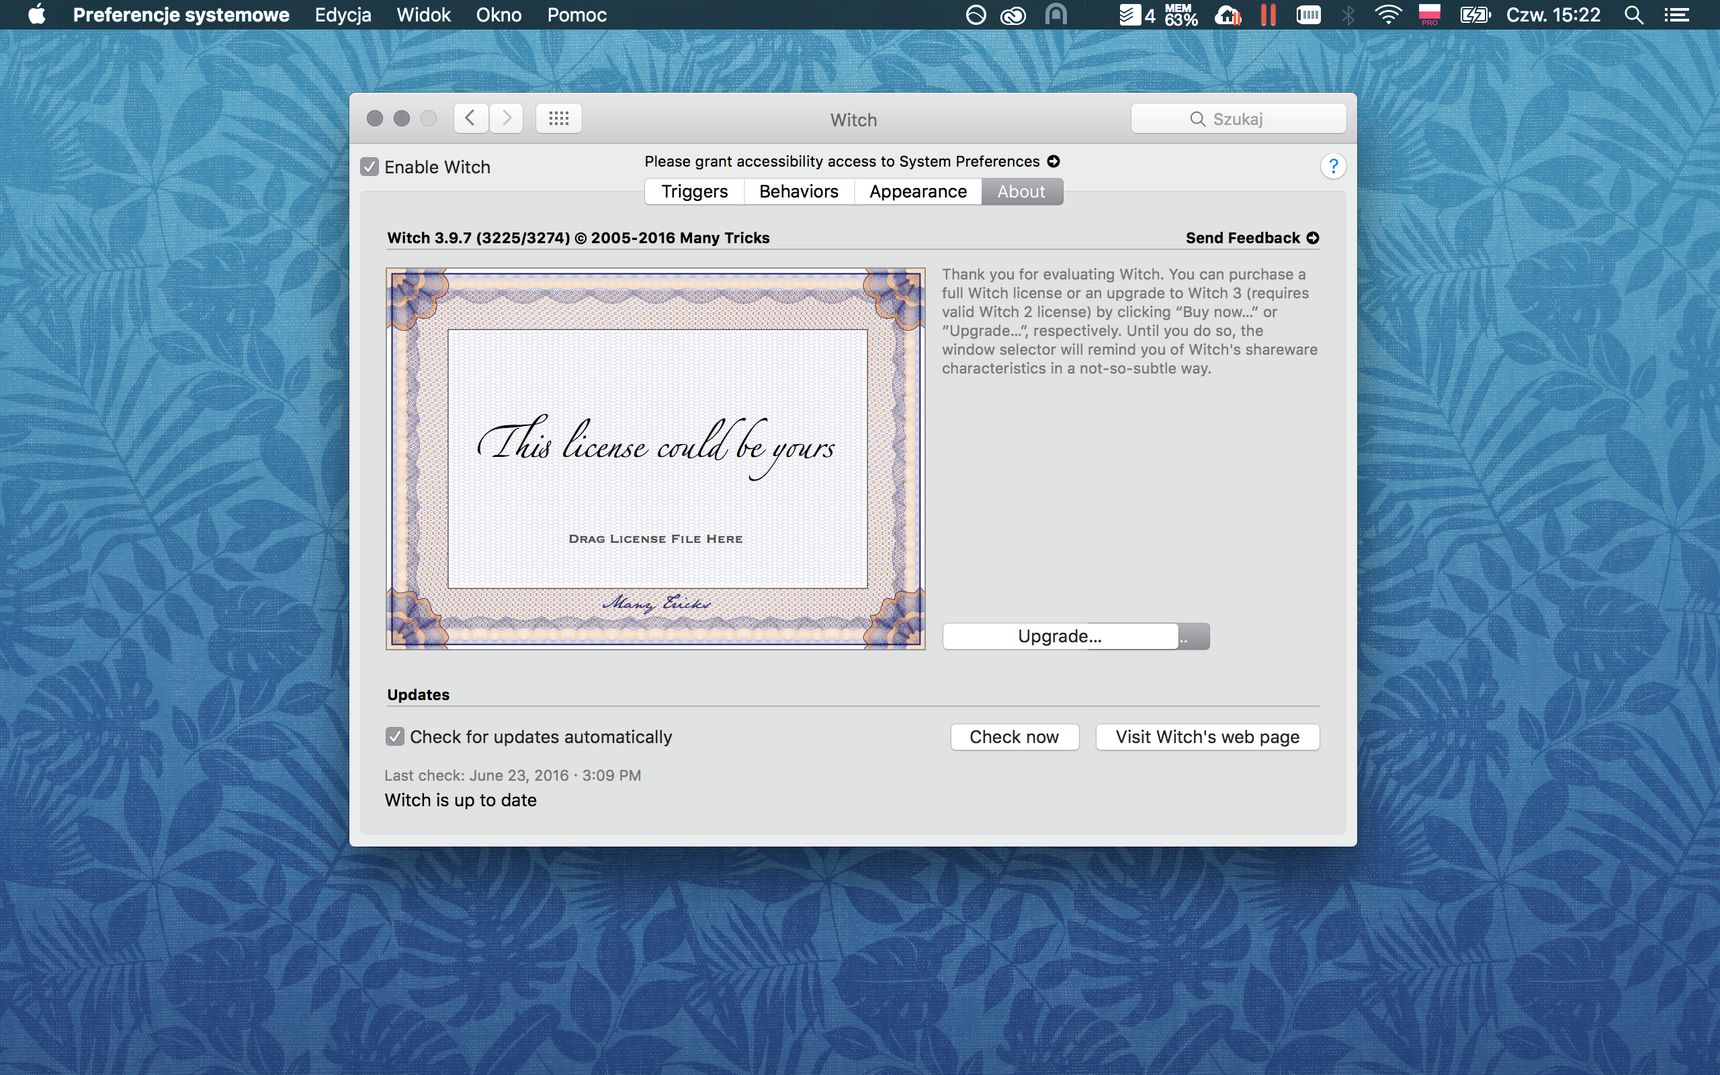This screenshot has height=1075, width=1720.
Task: Click the battery charging icon
Action: 1475,15
